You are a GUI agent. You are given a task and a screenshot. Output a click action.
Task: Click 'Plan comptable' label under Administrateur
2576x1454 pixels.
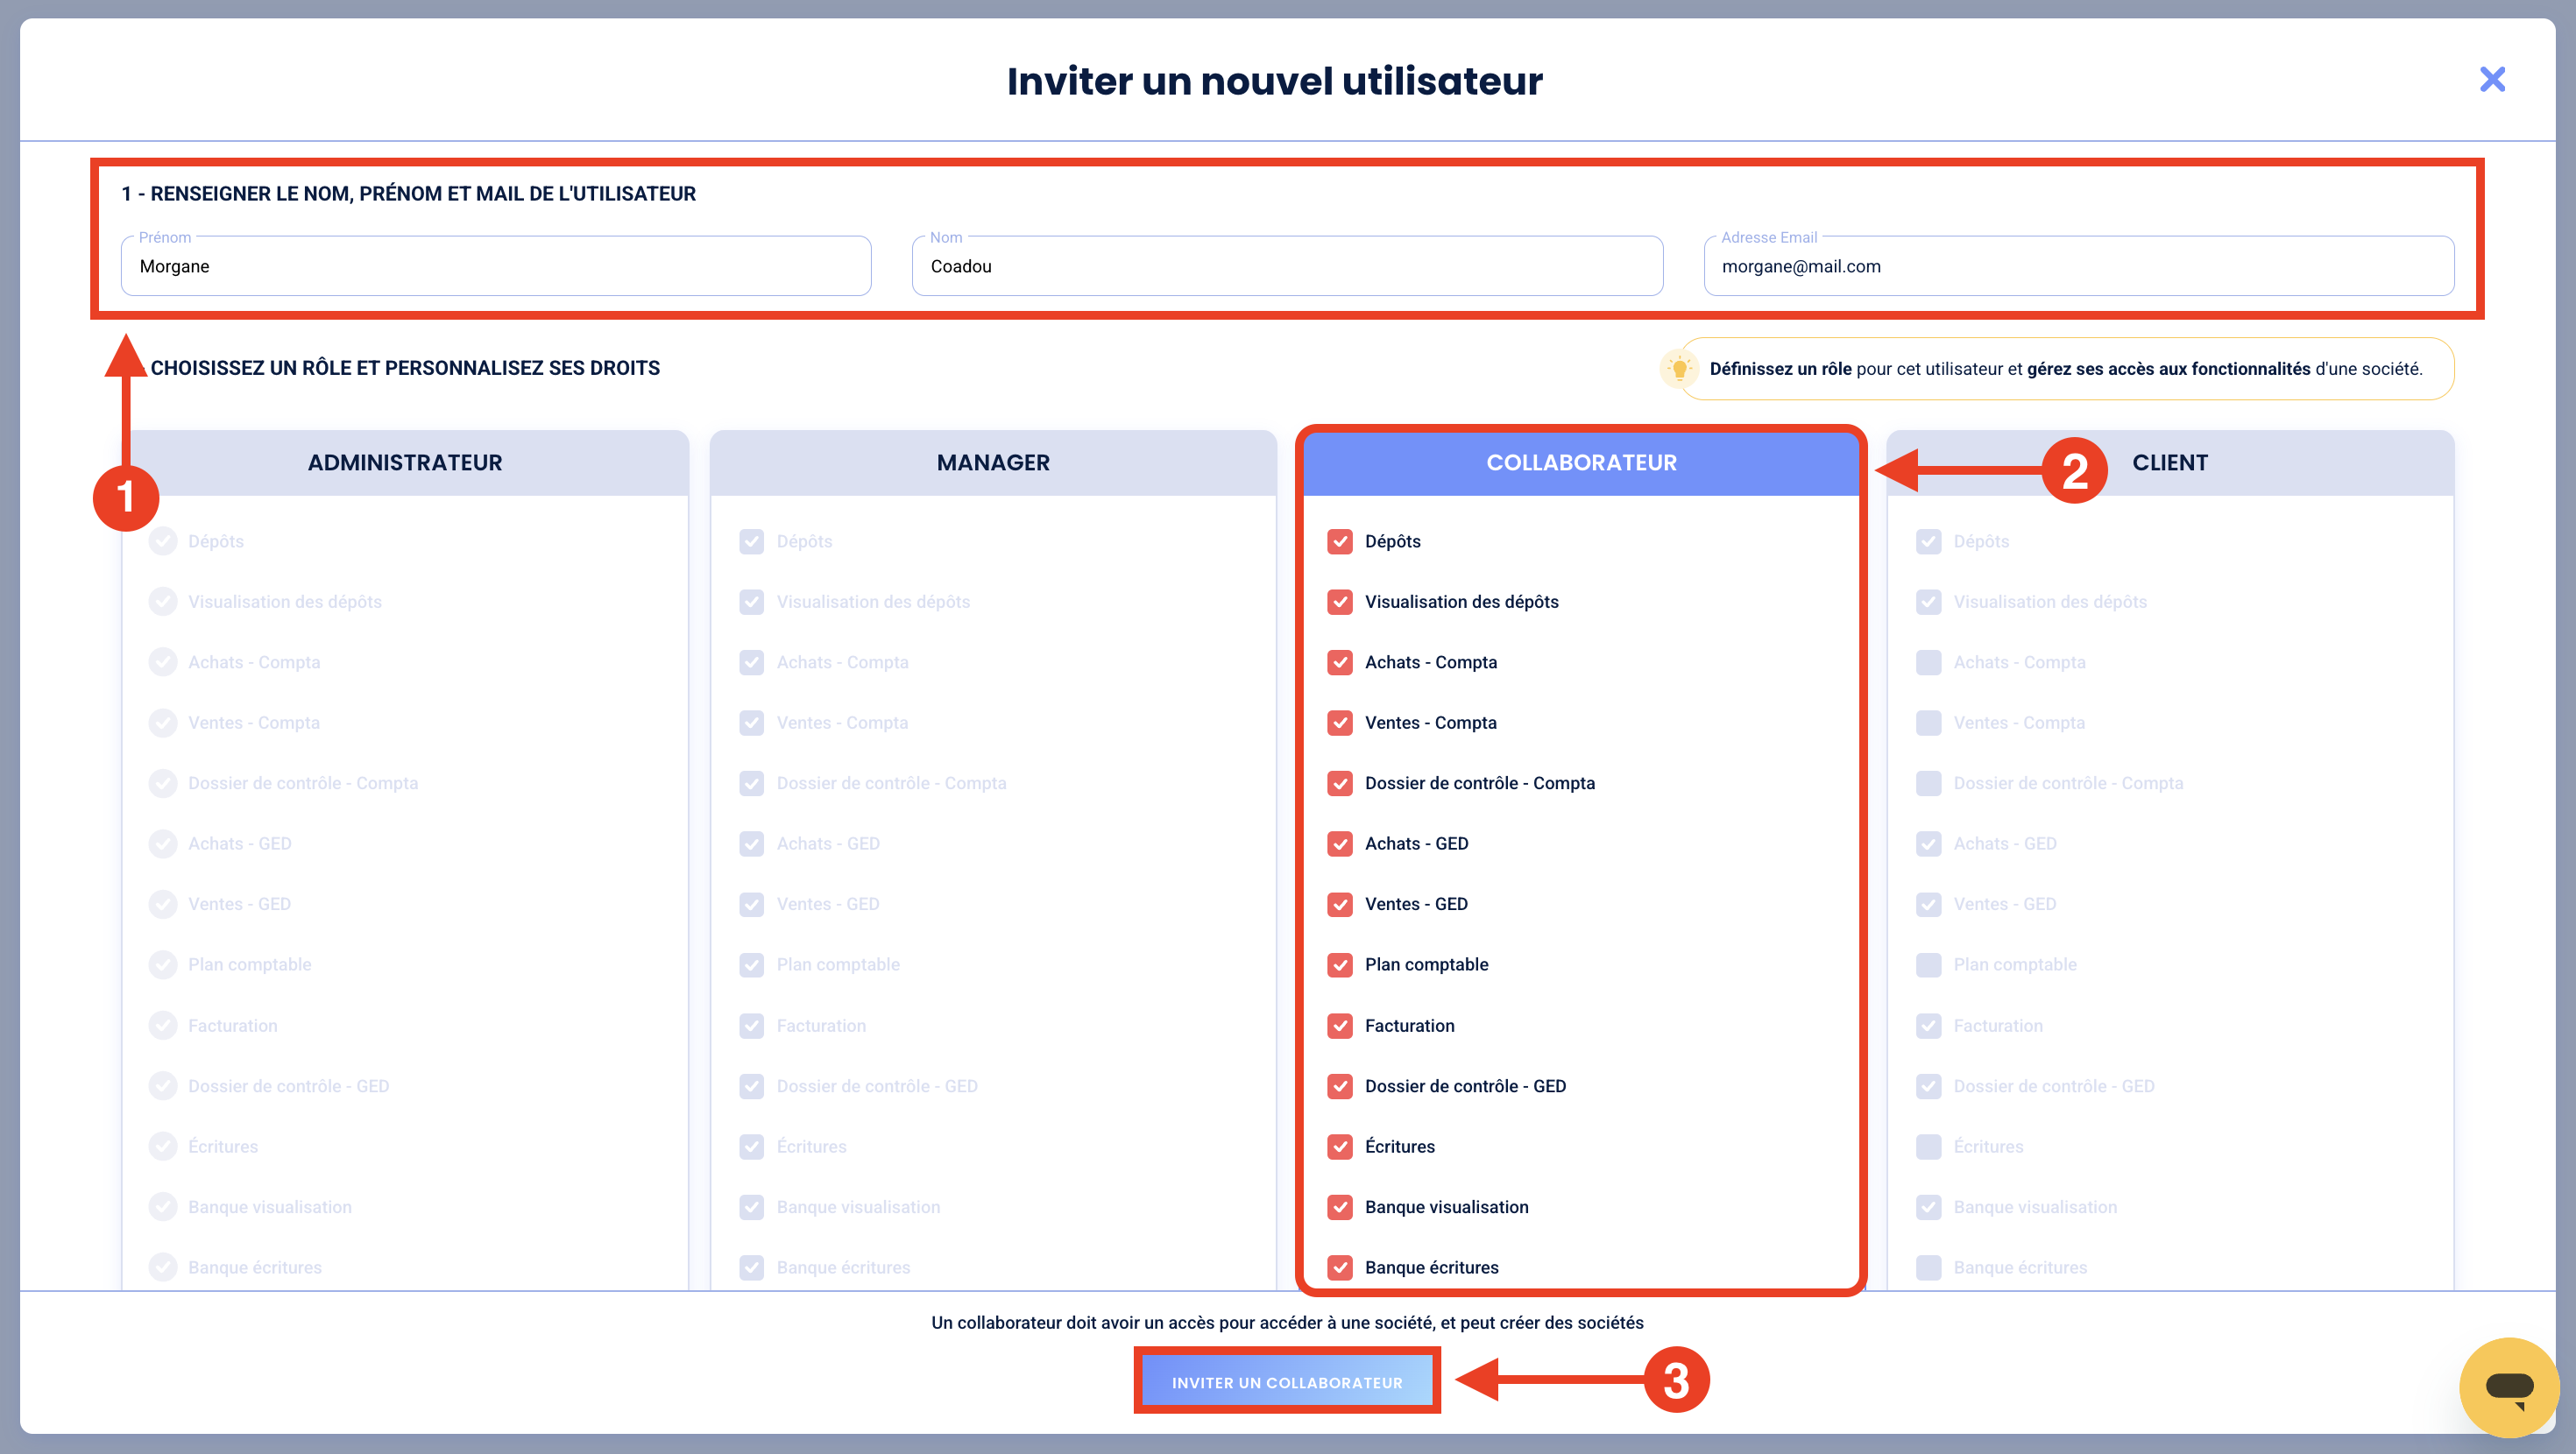pyautogui.click(x=250, y=965)
